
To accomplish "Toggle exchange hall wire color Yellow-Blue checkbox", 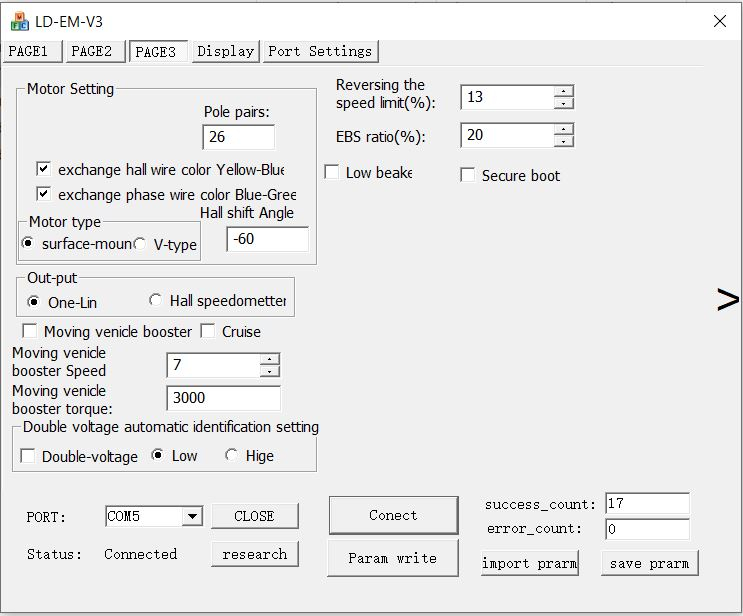I will click(x=44, y=169).
